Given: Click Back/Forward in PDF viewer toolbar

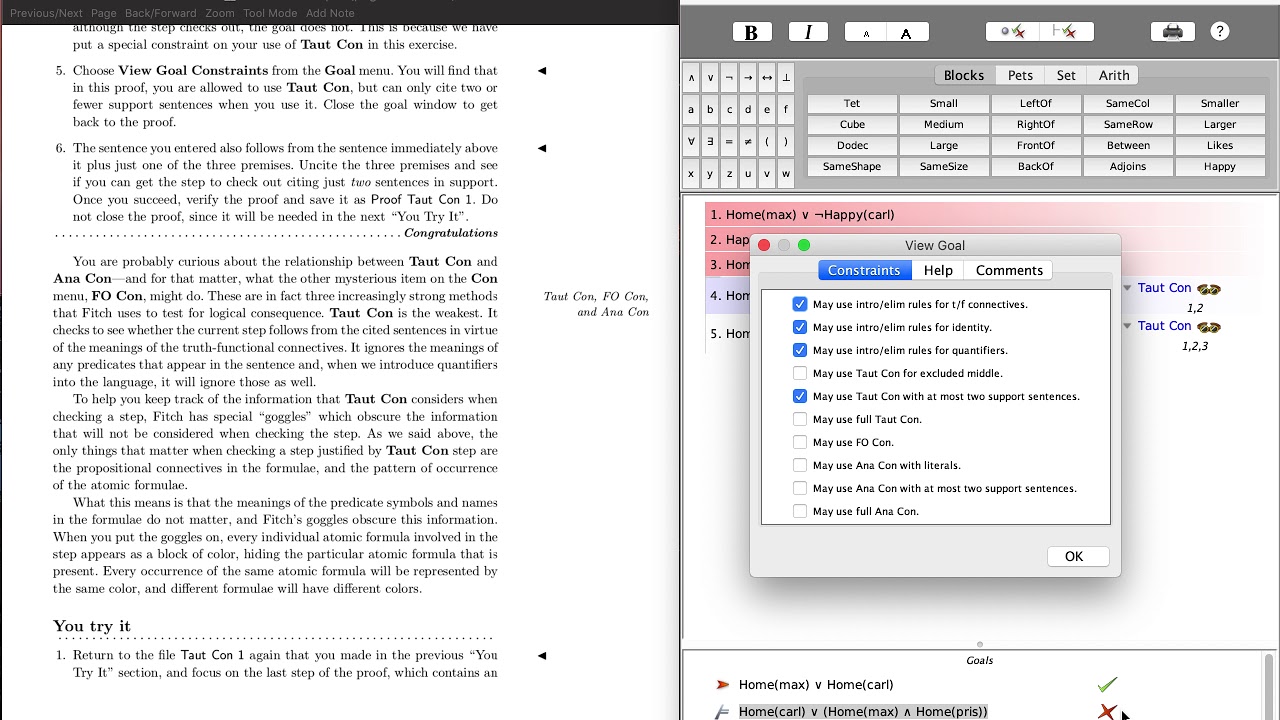Looking at the screenshot, I should (x=161, y=13).
